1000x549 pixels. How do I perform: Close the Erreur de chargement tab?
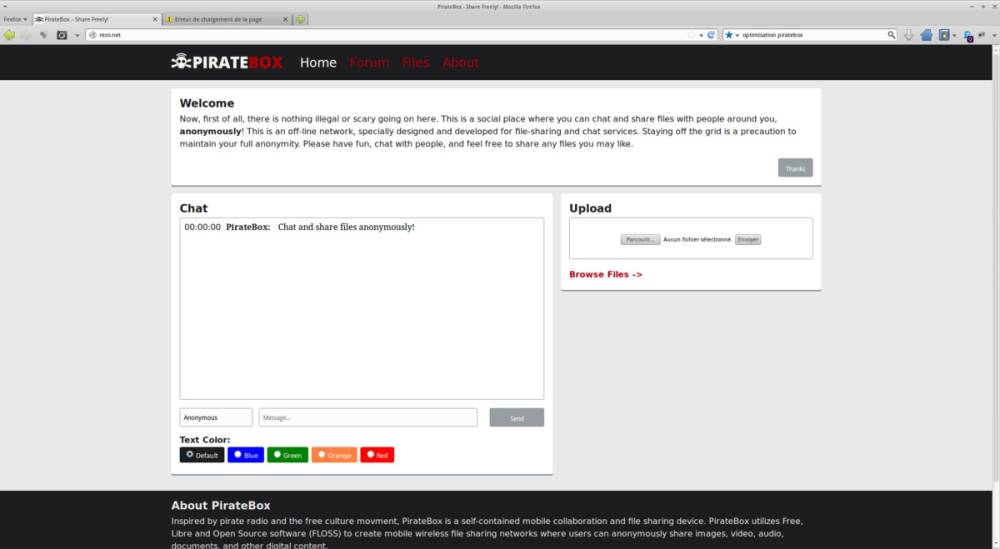[285, 19]
